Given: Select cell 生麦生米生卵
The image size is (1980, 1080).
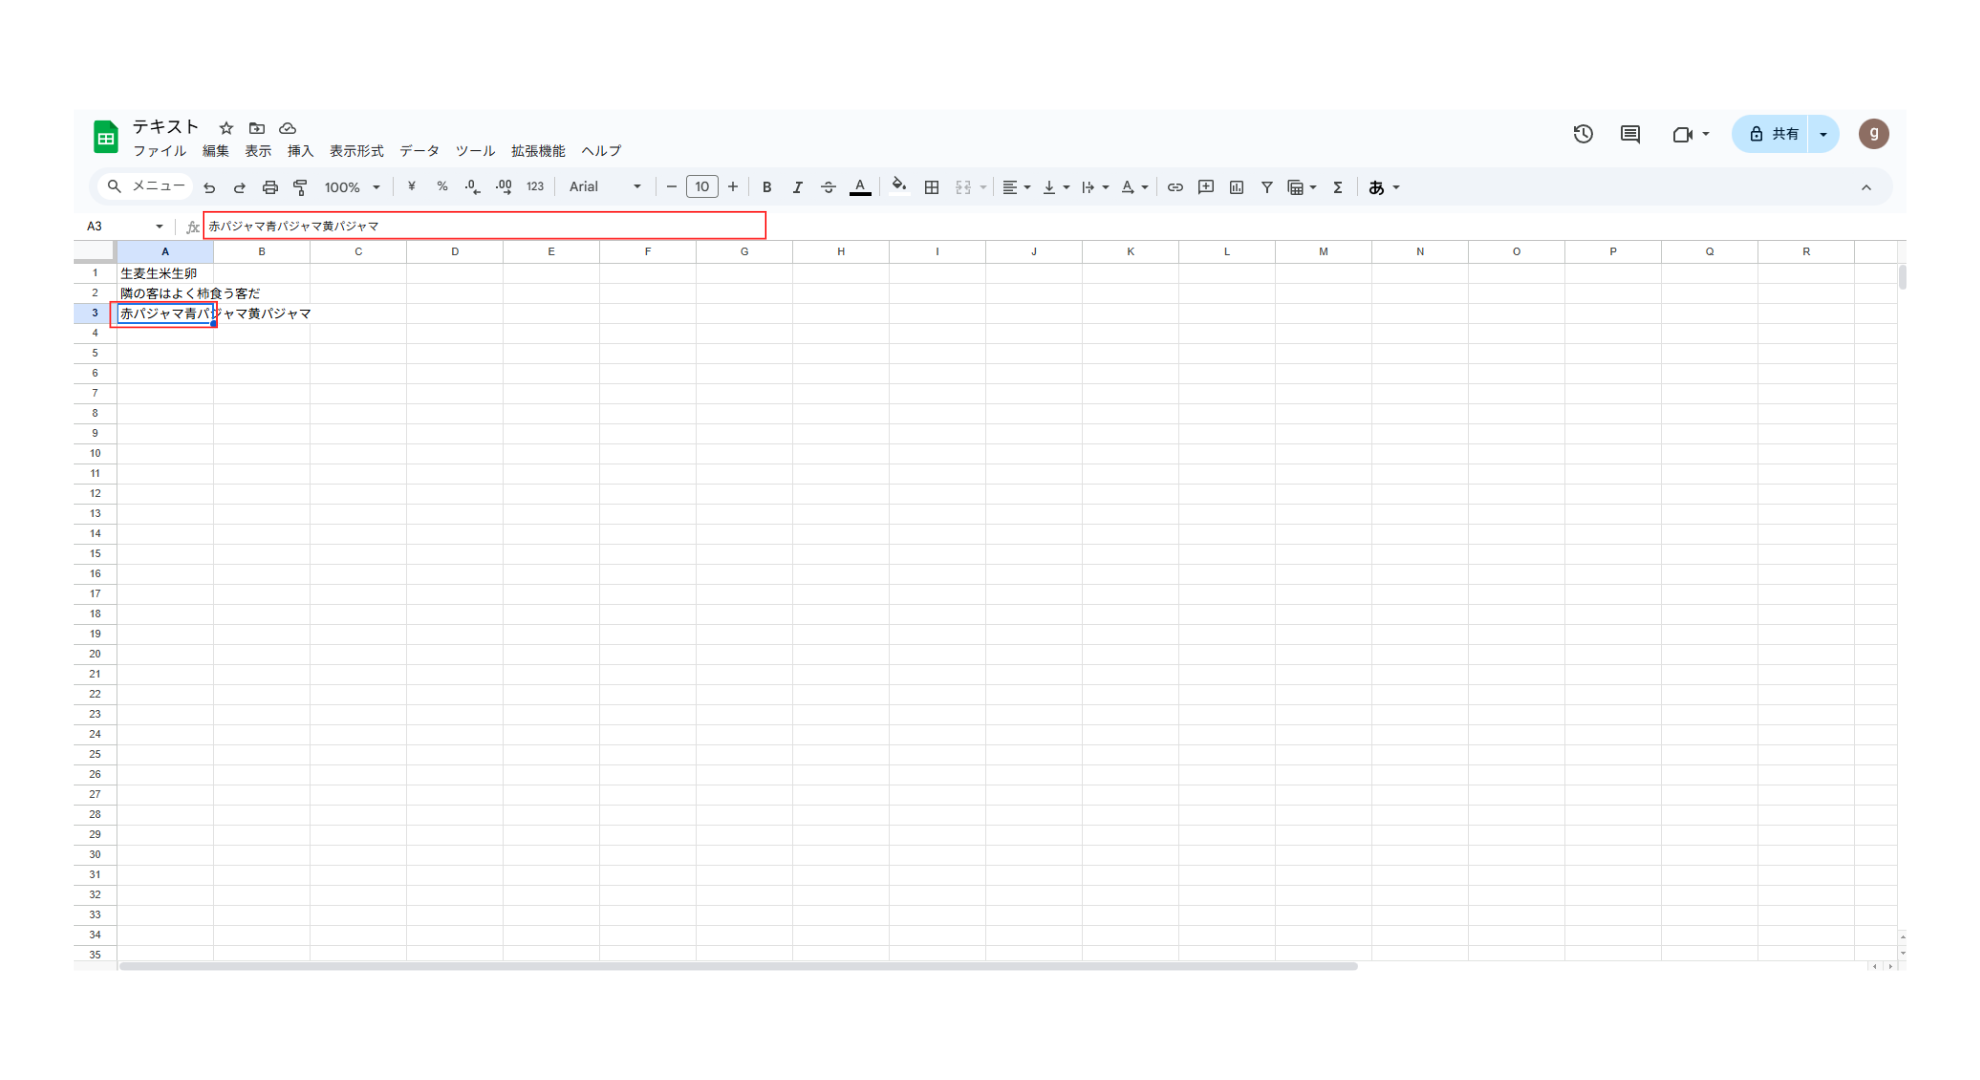Looking at the screenshot, I should [x=165, y=273].
